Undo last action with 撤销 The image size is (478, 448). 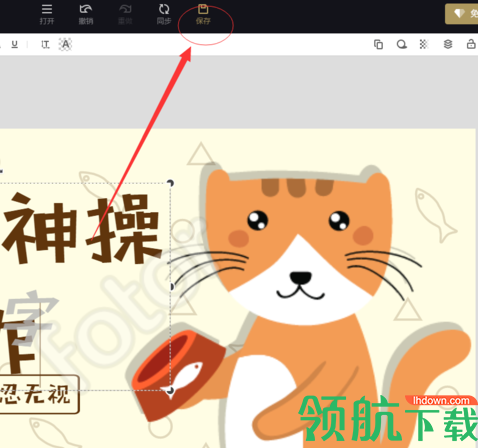[x=86, y=14]
